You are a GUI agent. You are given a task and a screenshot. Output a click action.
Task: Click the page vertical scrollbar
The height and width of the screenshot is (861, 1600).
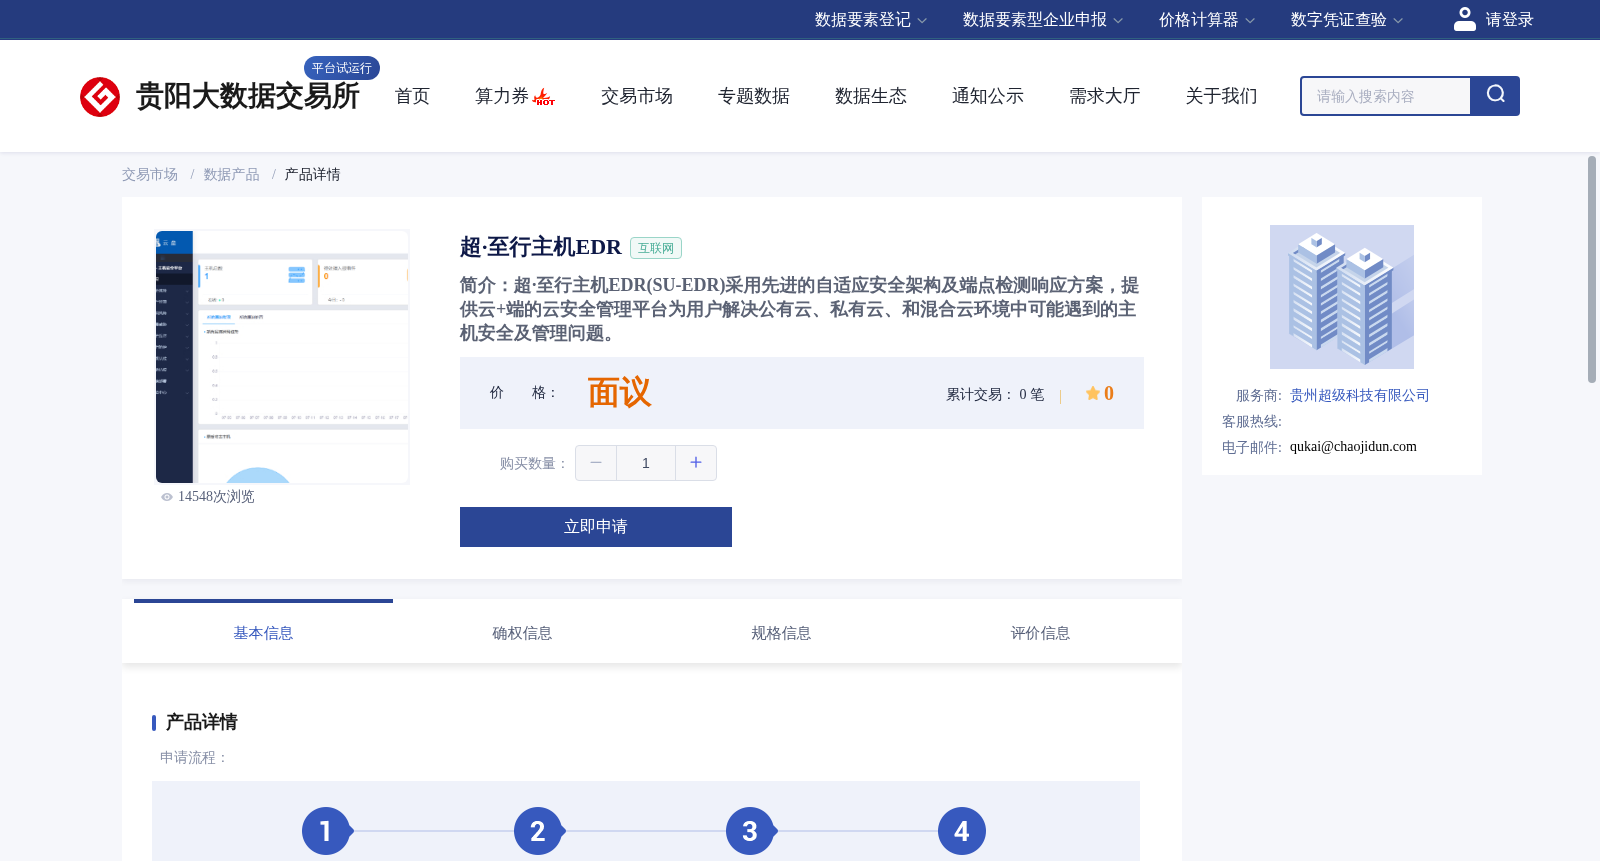[1592, 269]
